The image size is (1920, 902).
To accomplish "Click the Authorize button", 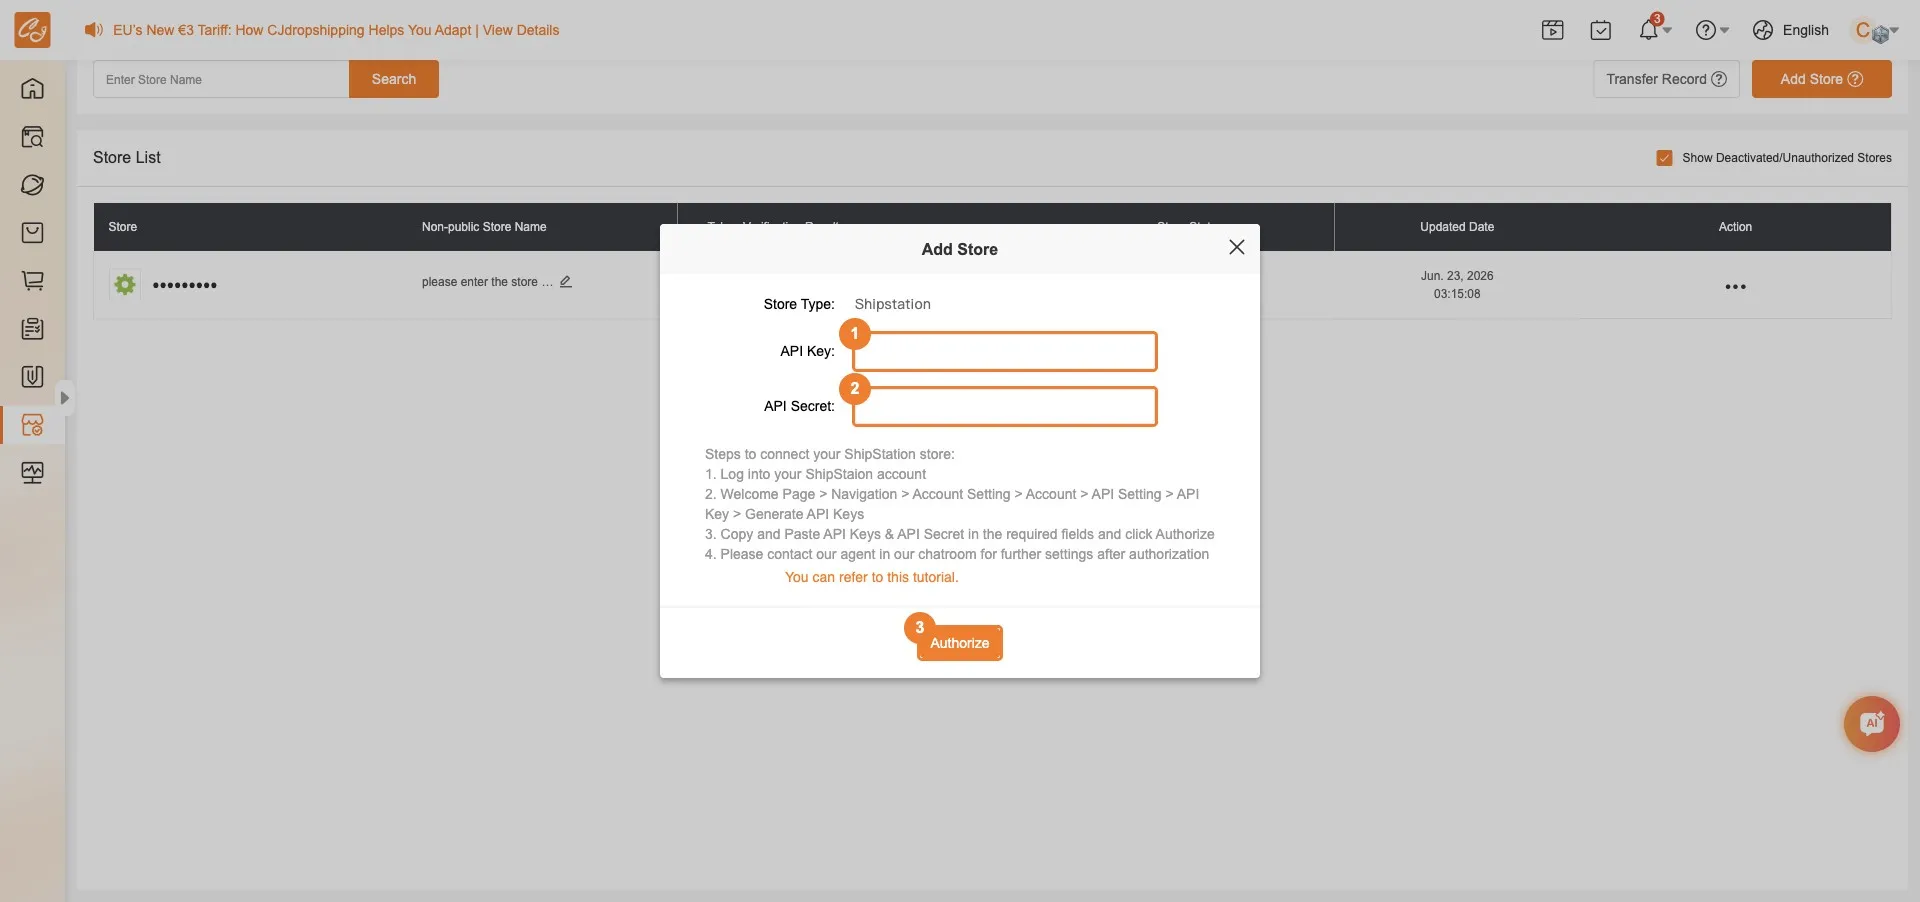I will click(x=959, y=643).
